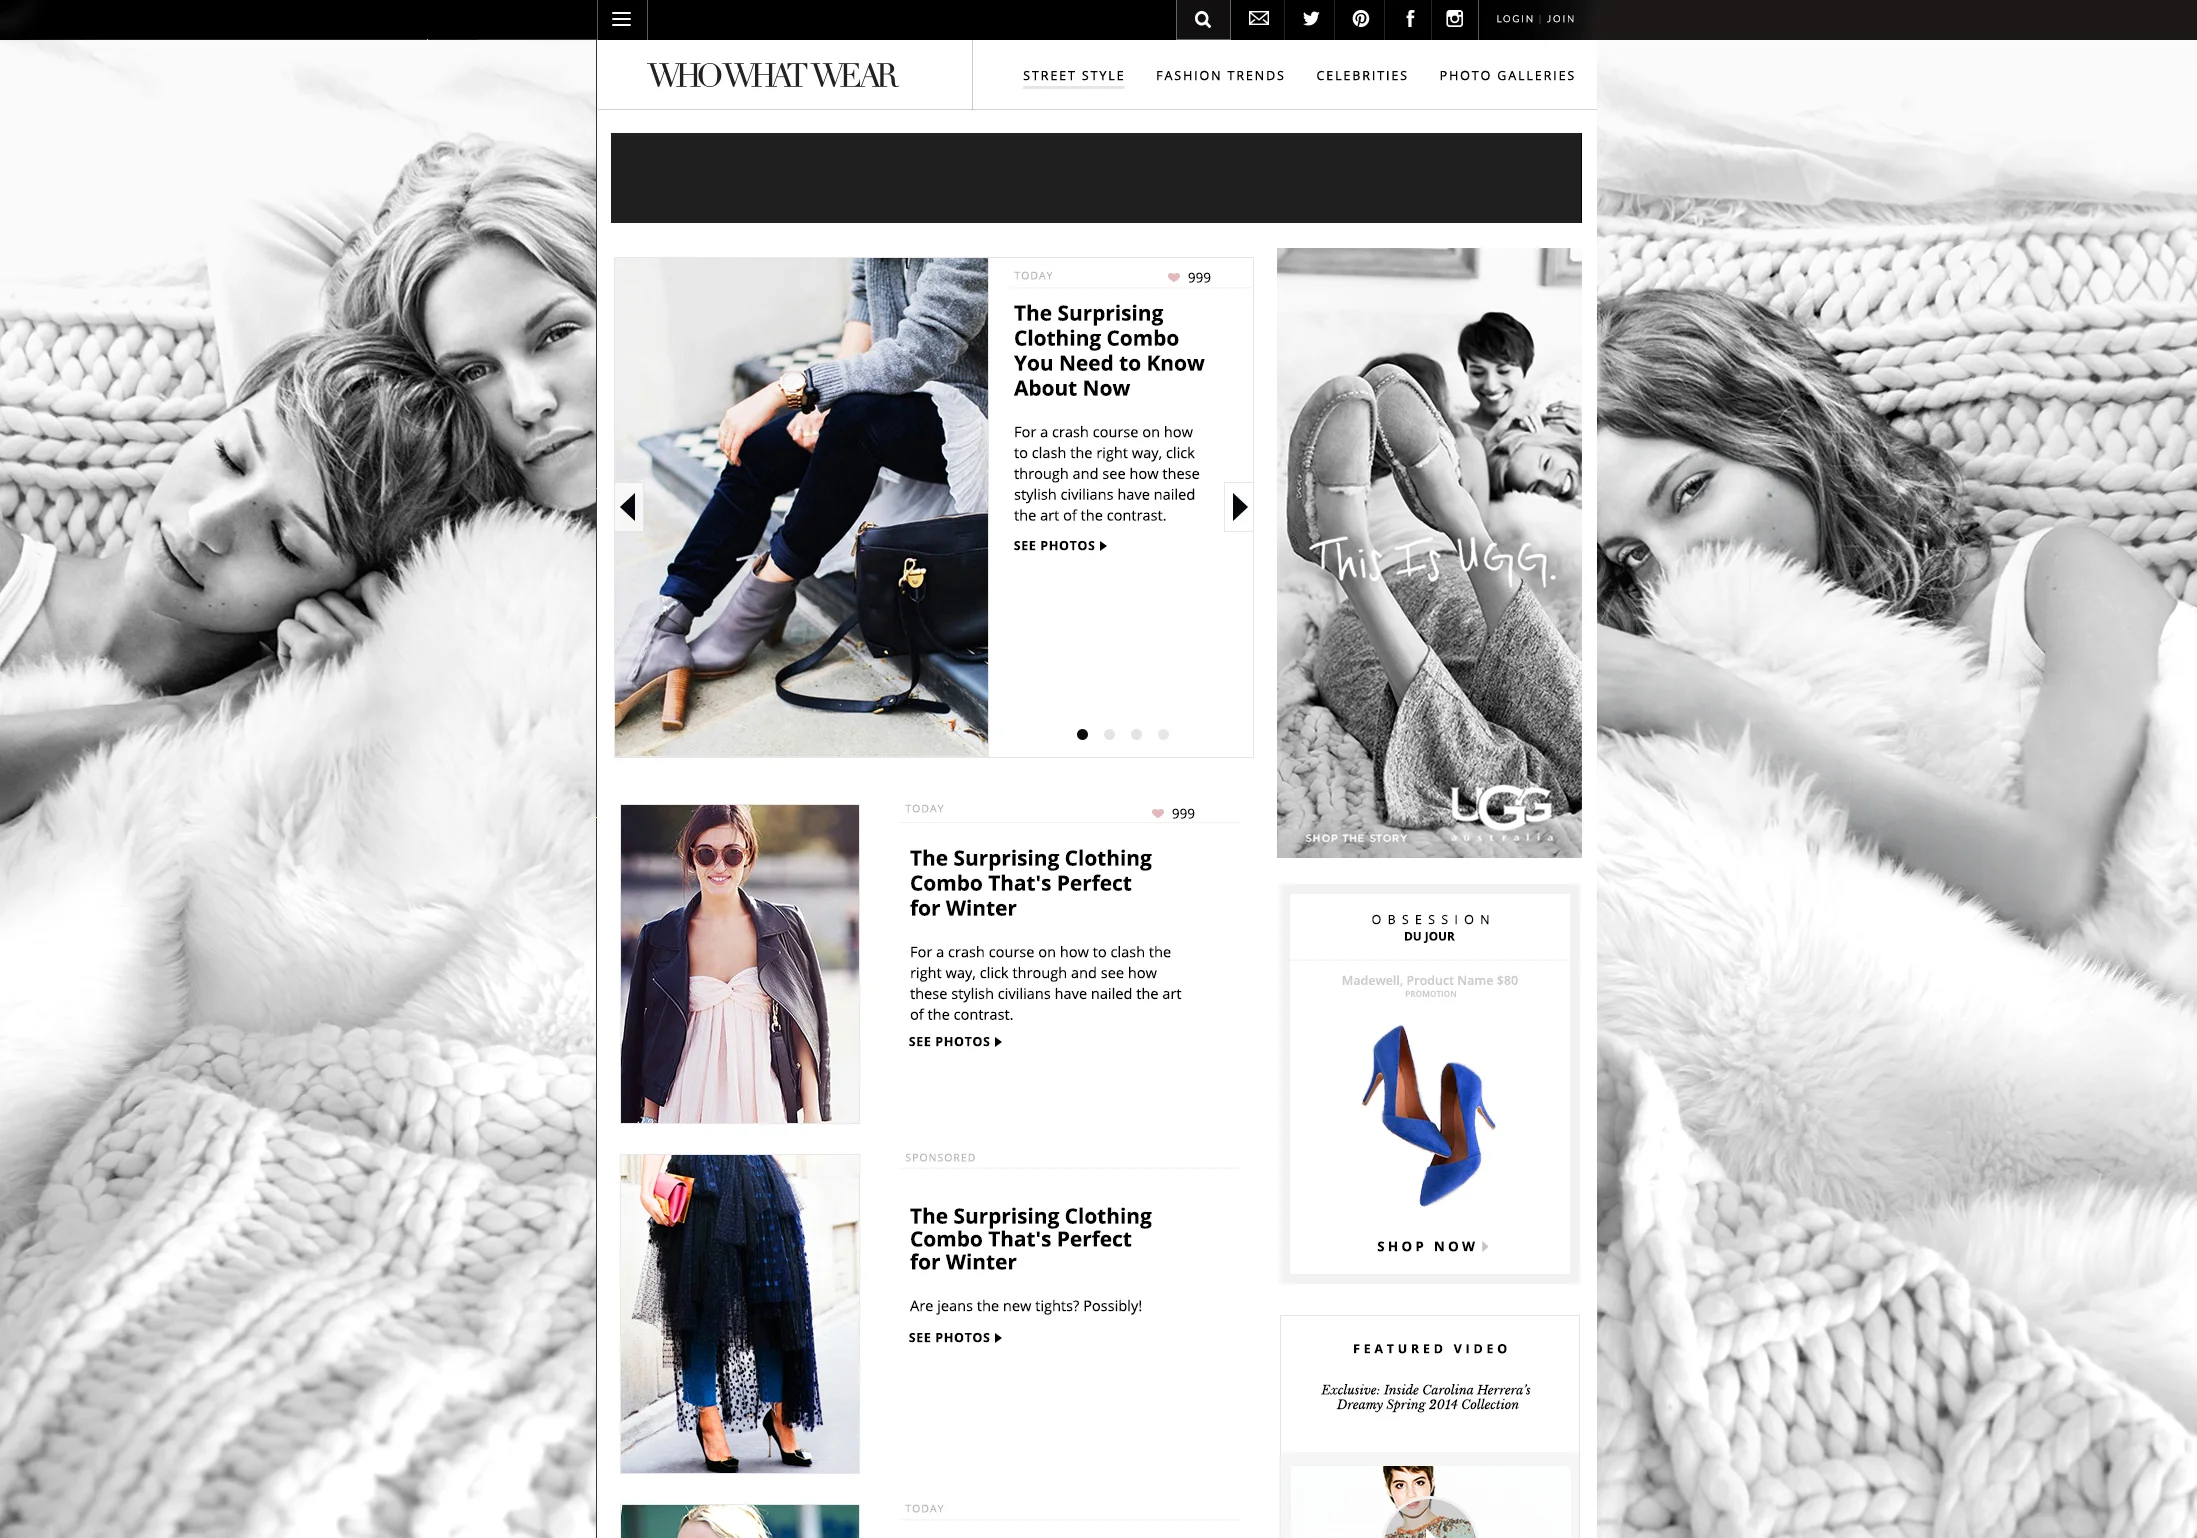Visit the Twitter page icon
The width and height of the screenshot is (2197, 1538).
point(1311,19)
